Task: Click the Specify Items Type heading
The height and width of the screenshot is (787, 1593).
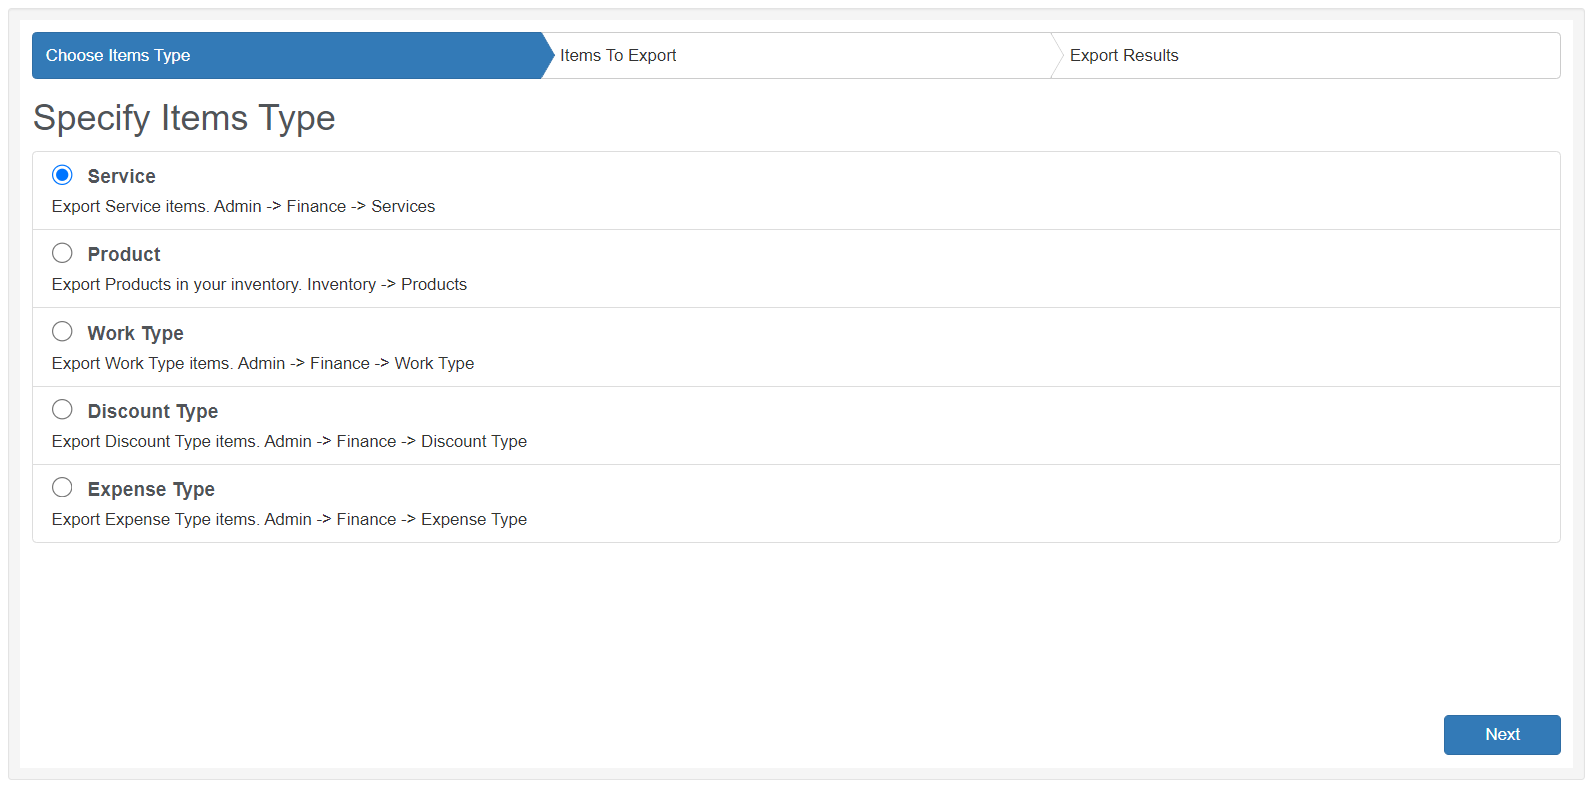Action: 184,118
